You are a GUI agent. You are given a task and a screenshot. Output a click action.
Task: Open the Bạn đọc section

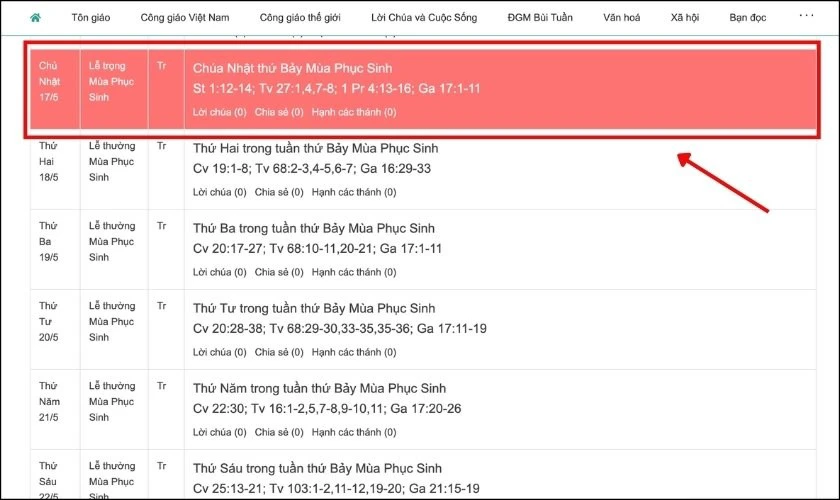pos(746,17)
